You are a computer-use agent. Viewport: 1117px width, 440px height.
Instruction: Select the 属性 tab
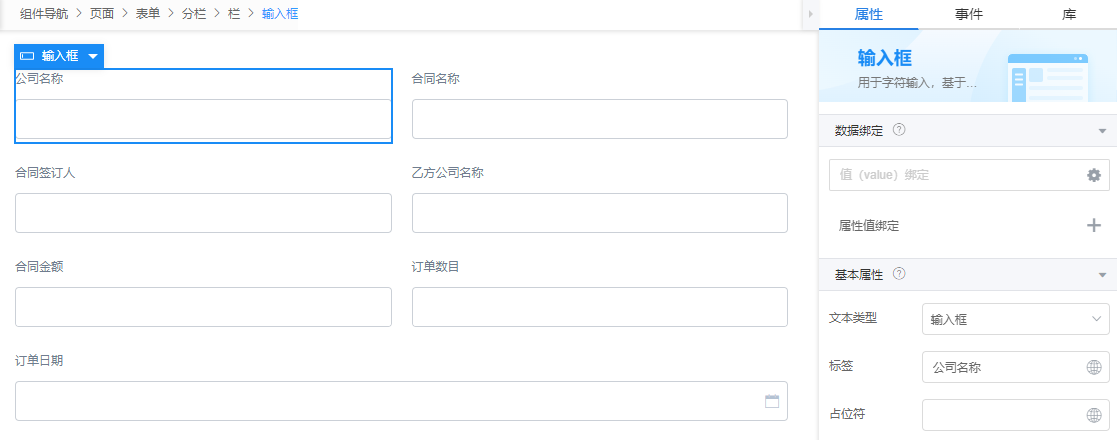(x=868, y=14)
